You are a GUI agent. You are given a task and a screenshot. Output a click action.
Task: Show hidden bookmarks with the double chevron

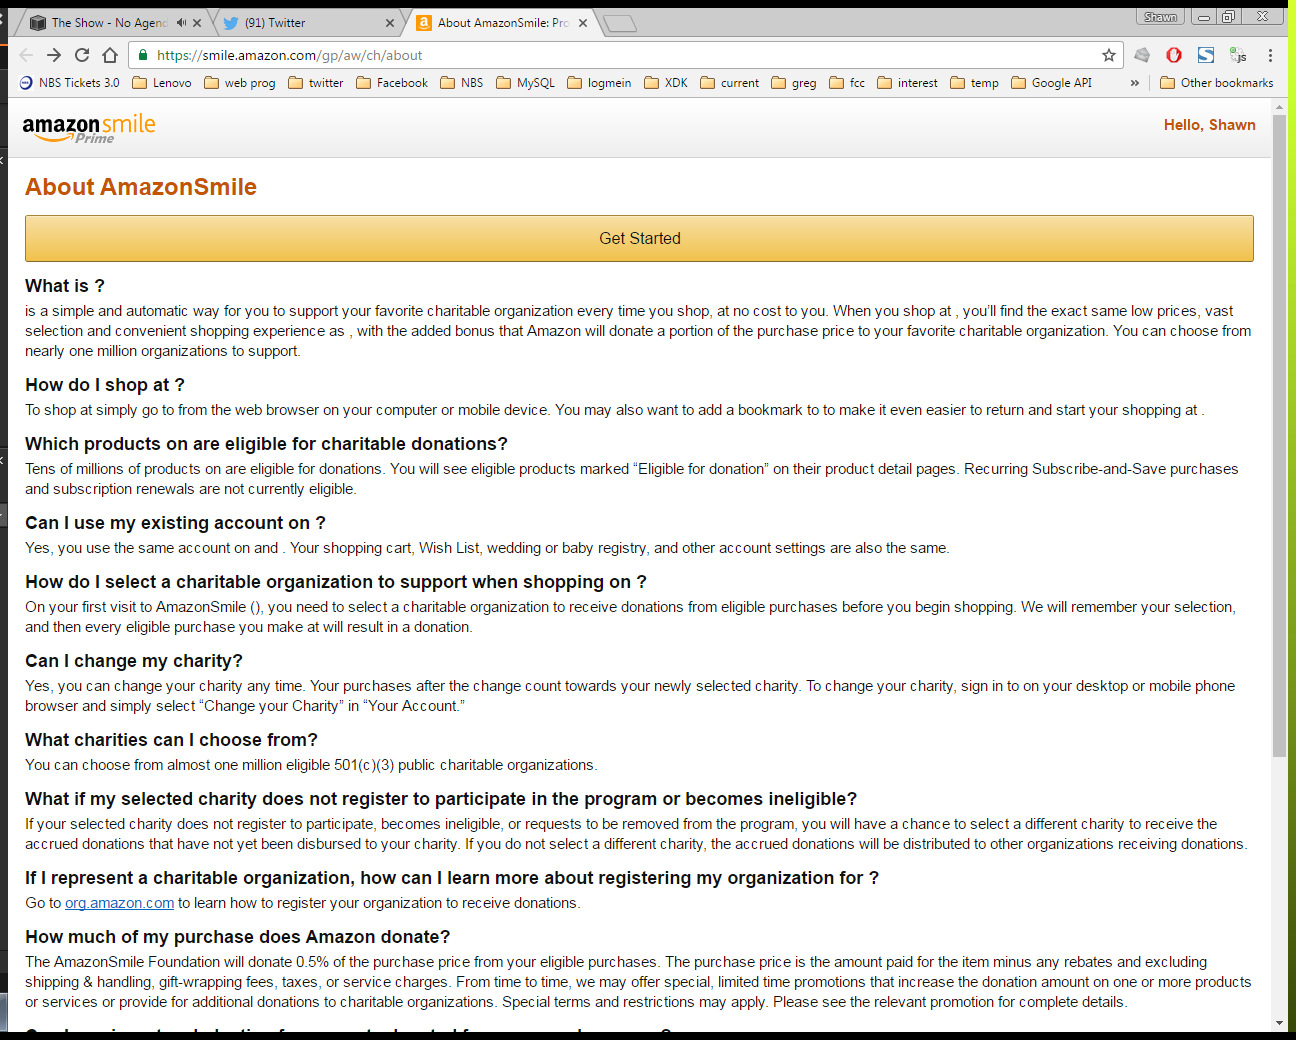pos(1135,83)
